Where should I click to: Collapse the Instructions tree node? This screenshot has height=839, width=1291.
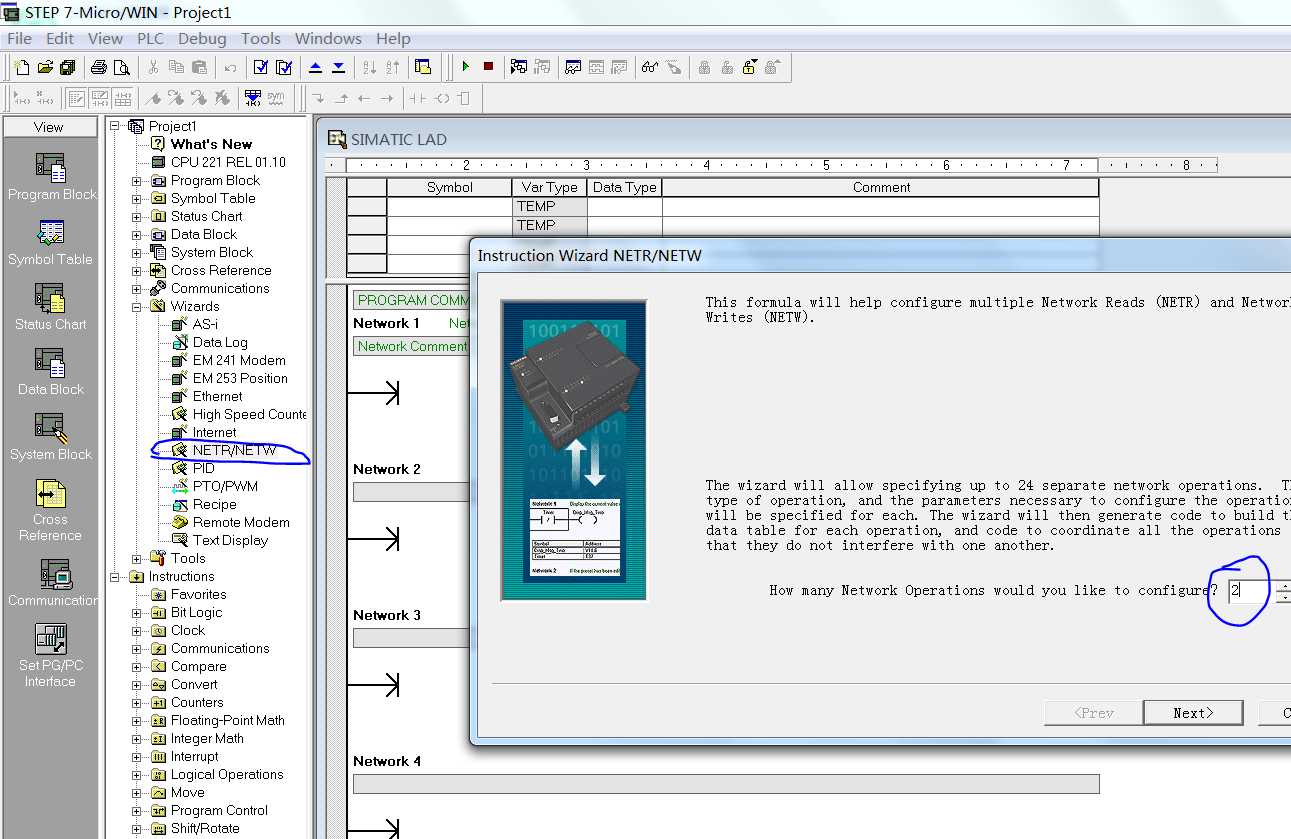point(115,577)
